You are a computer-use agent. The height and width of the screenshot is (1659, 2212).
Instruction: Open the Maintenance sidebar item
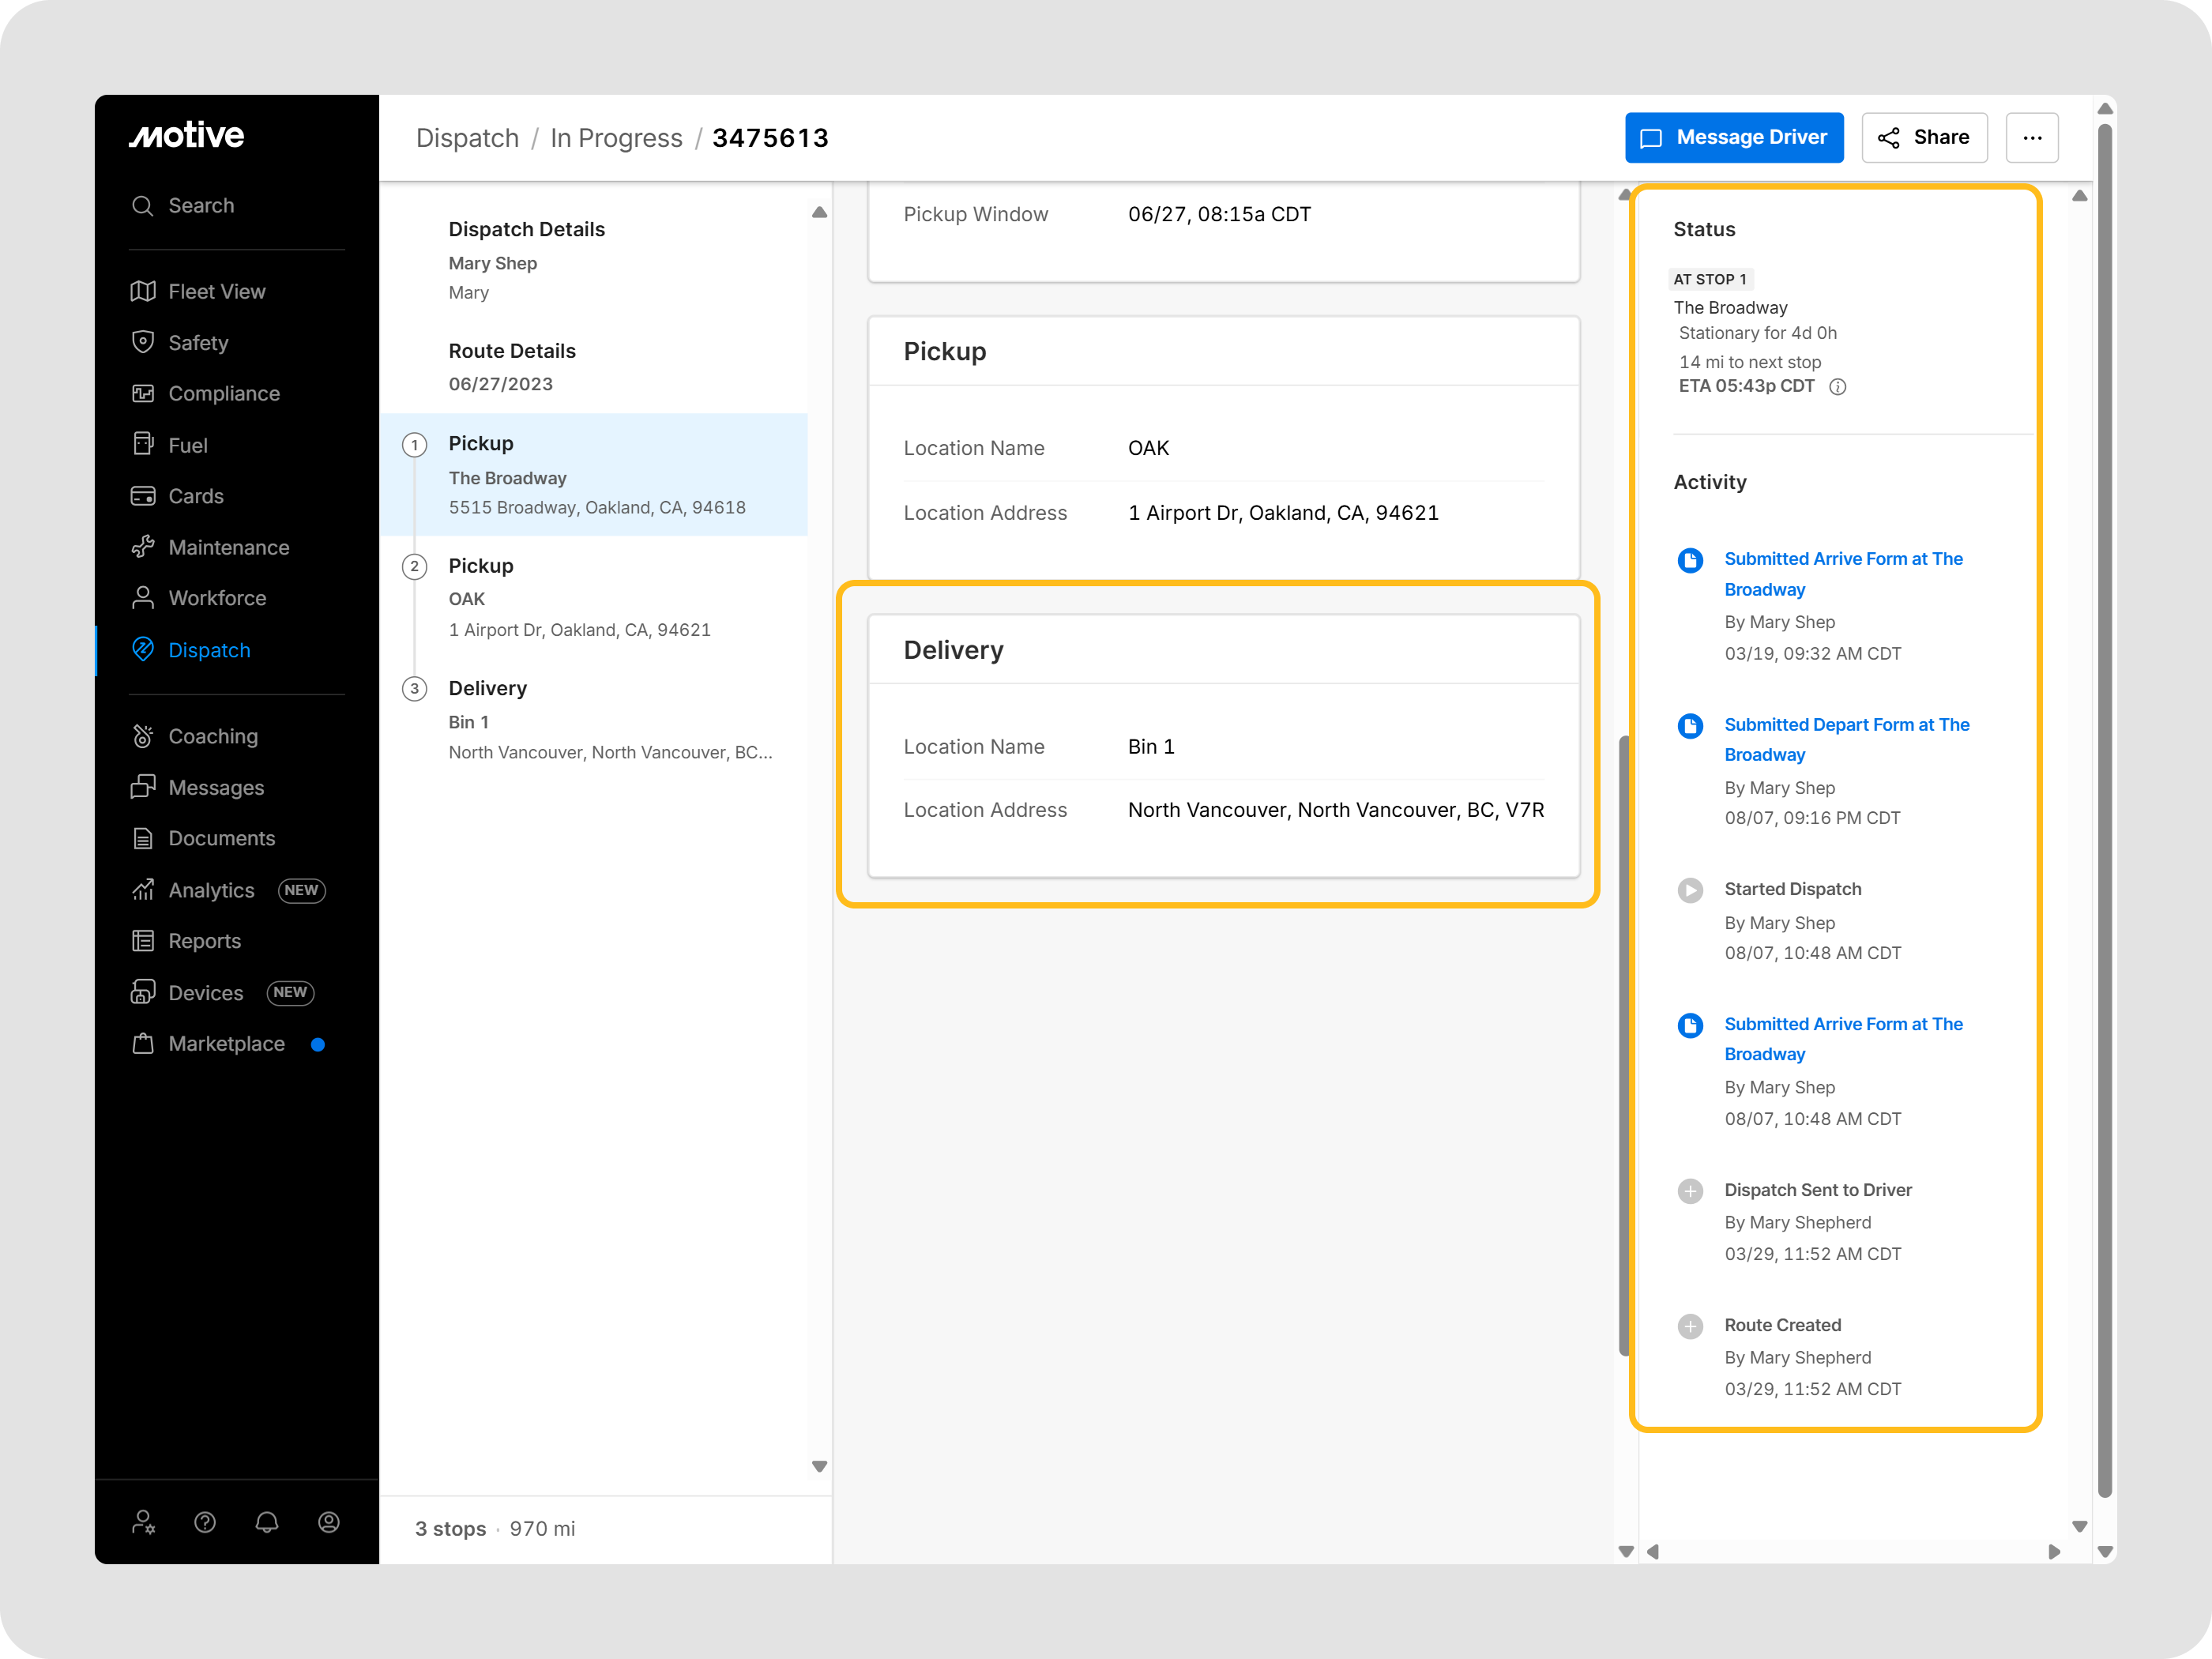click(x=228, y=548)
